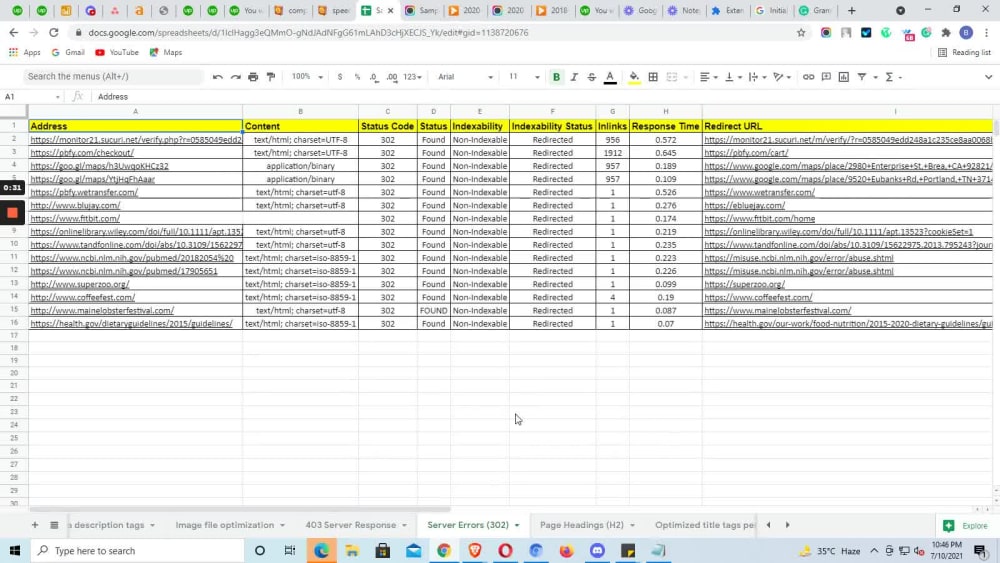The image size is (1000, 563).
Task: Open the superzoo.org redirect URL link
Action: pyautogui.click(x=744, y=284)
